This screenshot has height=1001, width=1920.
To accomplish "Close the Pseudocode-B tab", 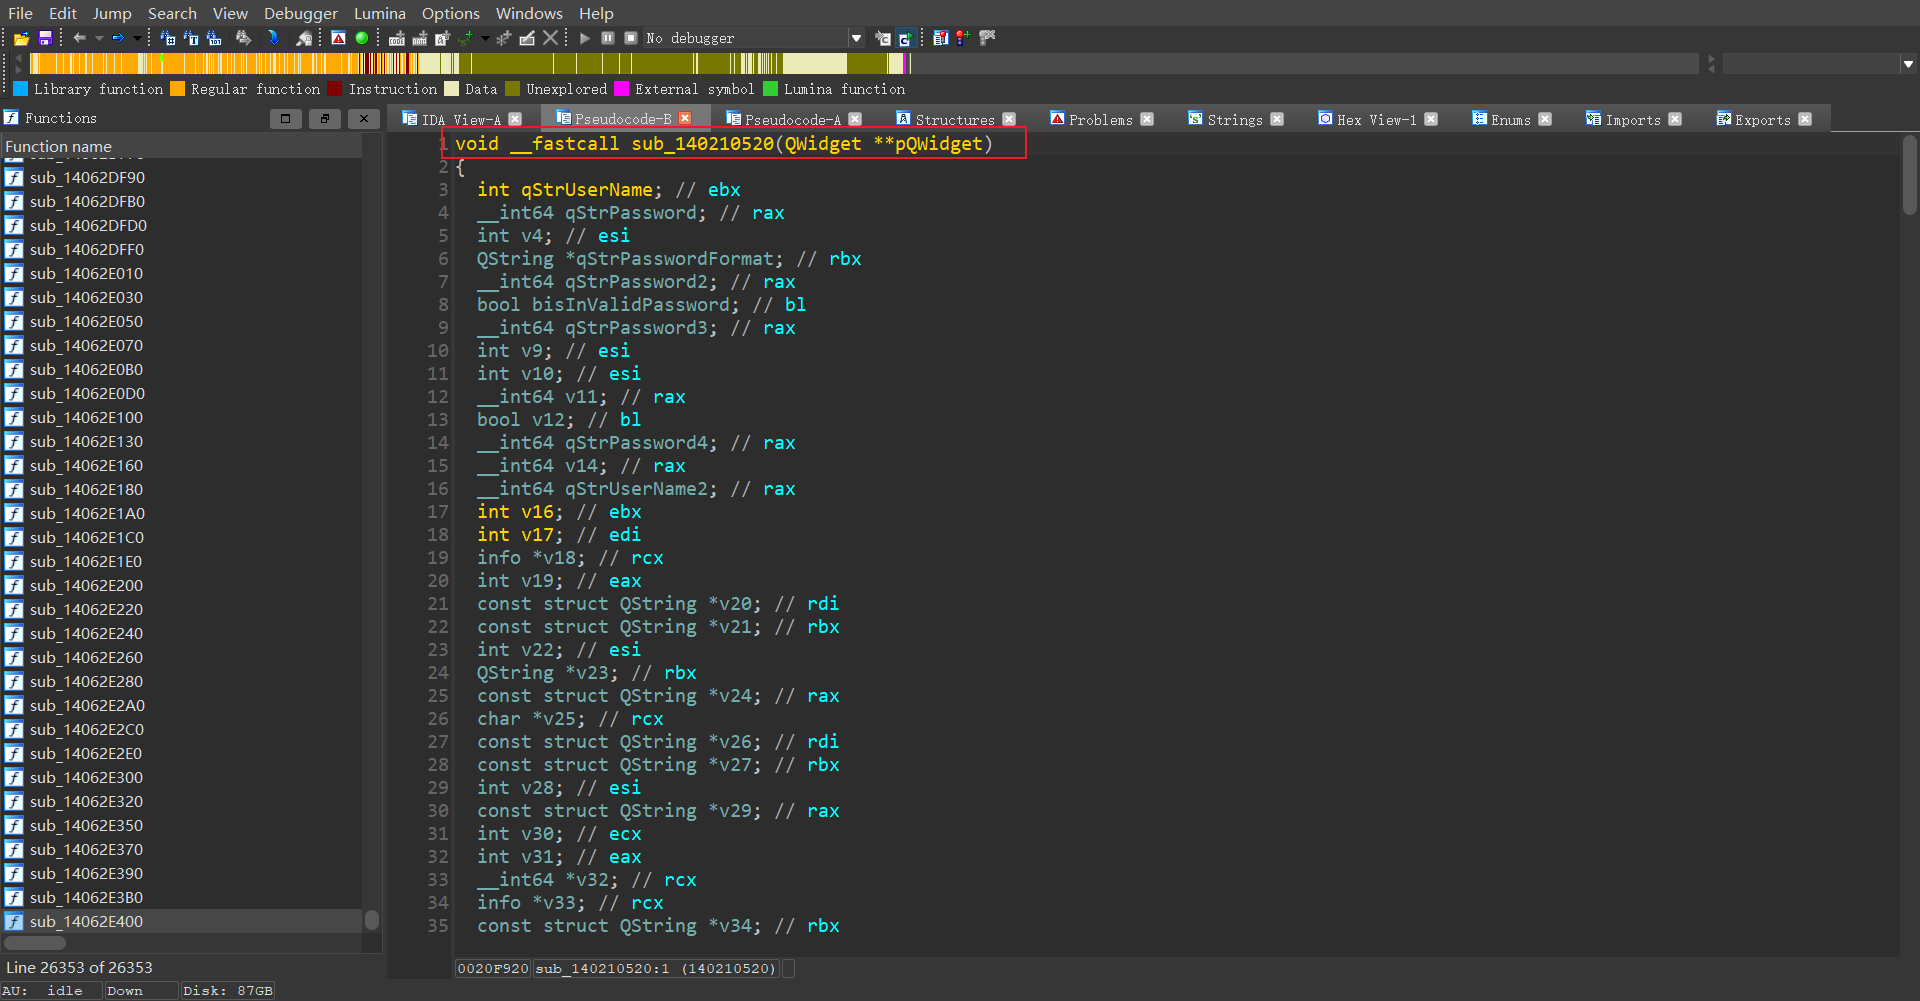I will [x=685, y=119].
